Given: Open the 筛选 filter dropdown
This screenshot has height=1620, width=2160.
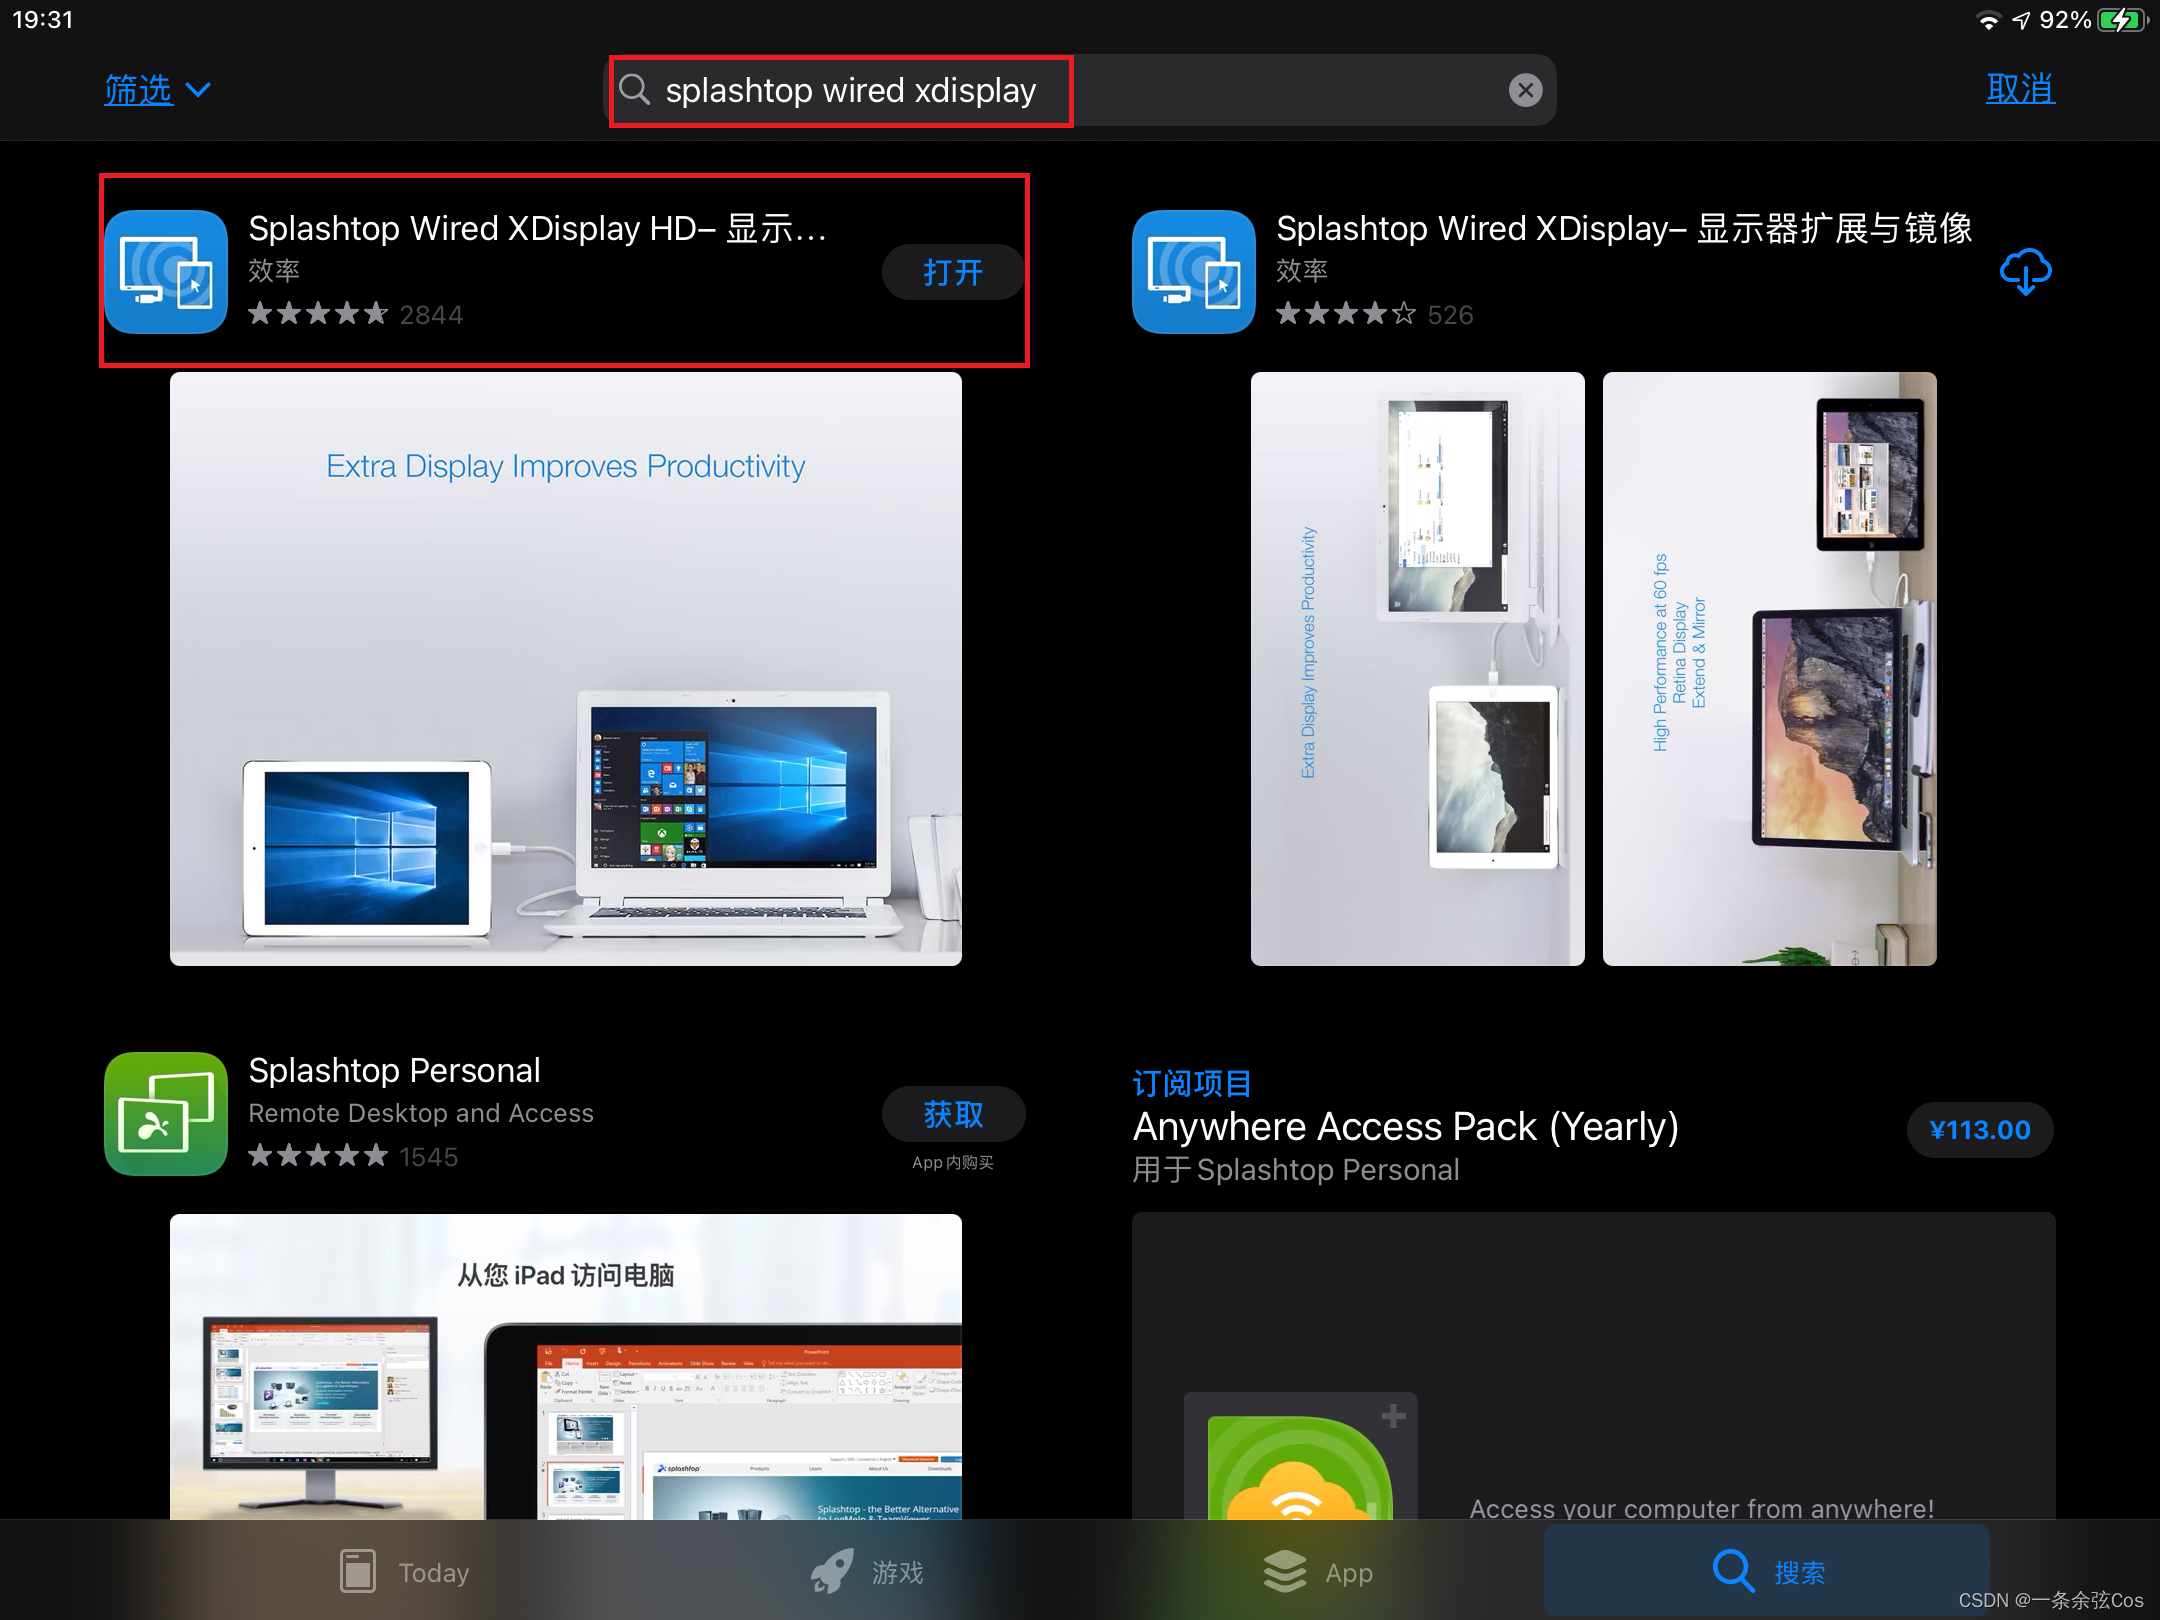Looking at the screenshot, I should (x=157, y=90).
